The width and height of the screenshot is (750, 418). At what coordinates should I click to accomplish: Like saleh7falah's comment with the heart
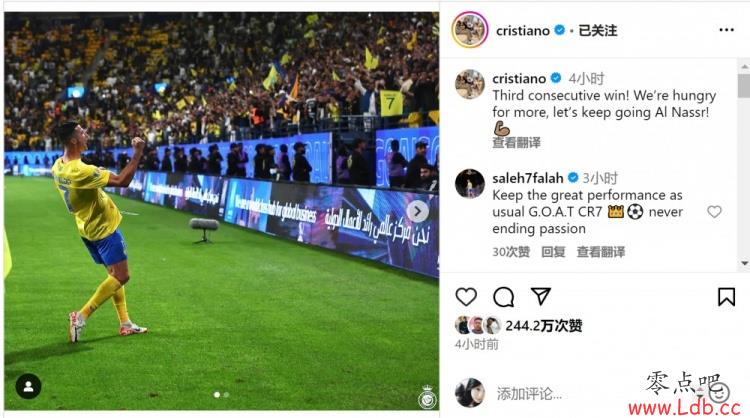tap(714, 211)
